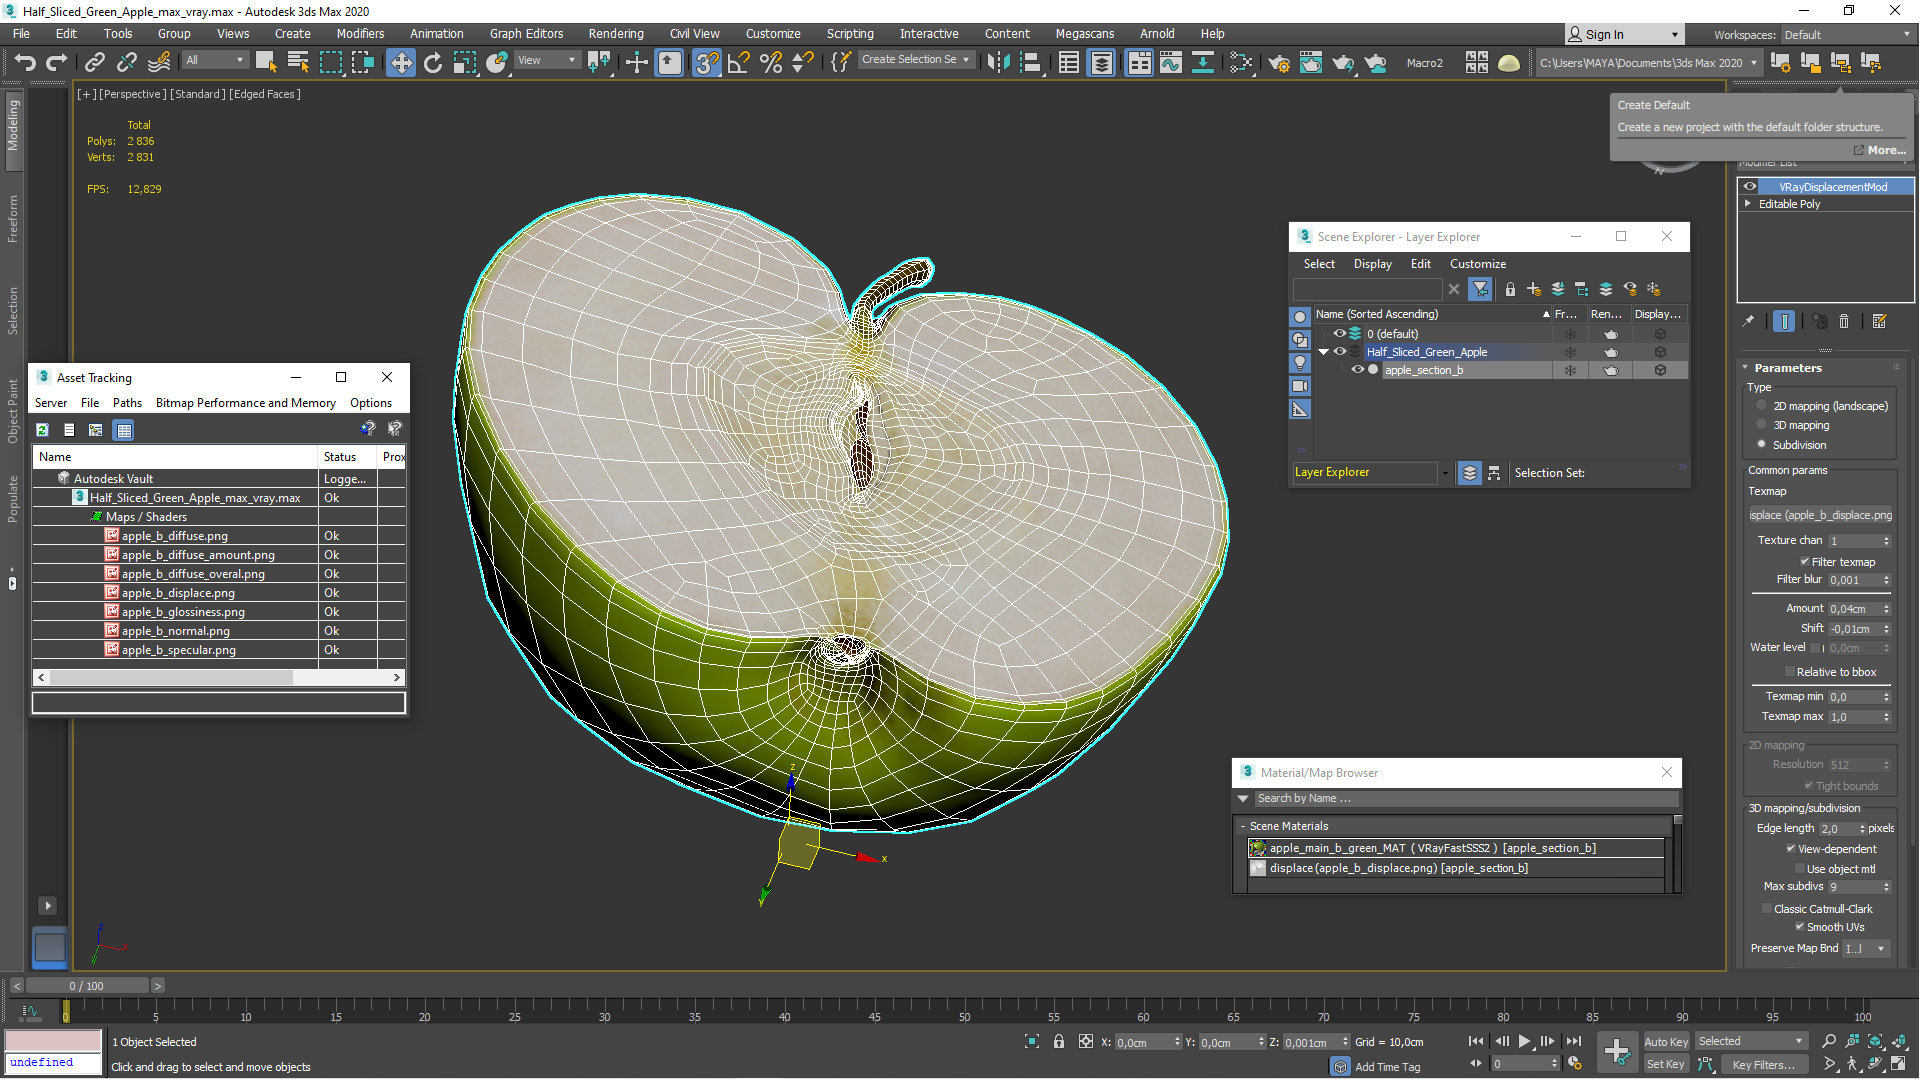This screenshot has width=1920, height=1080.
Task: Click the Undo arrow icon
Action: point(25,62)
